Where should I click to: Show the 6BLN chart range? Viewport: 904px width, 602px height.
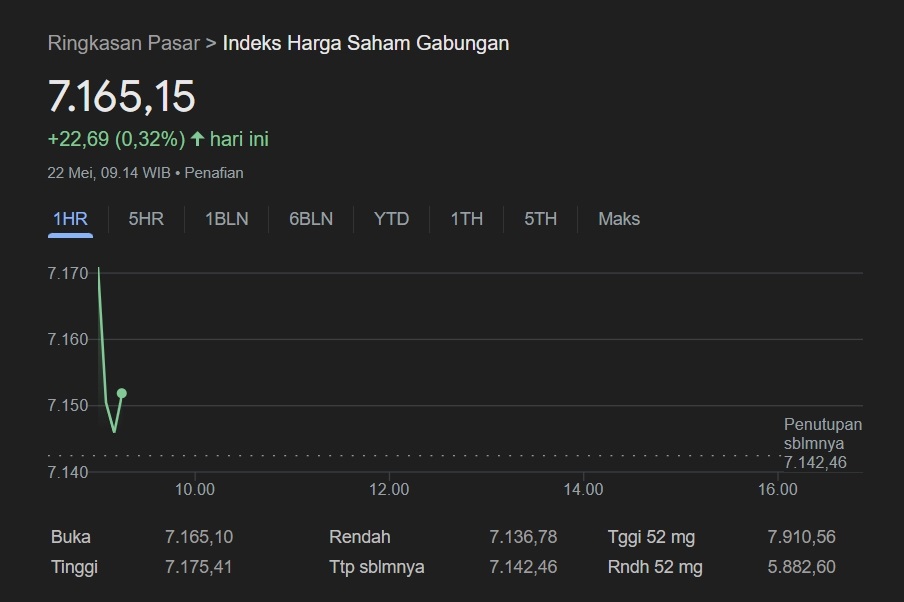coord(311,219)
